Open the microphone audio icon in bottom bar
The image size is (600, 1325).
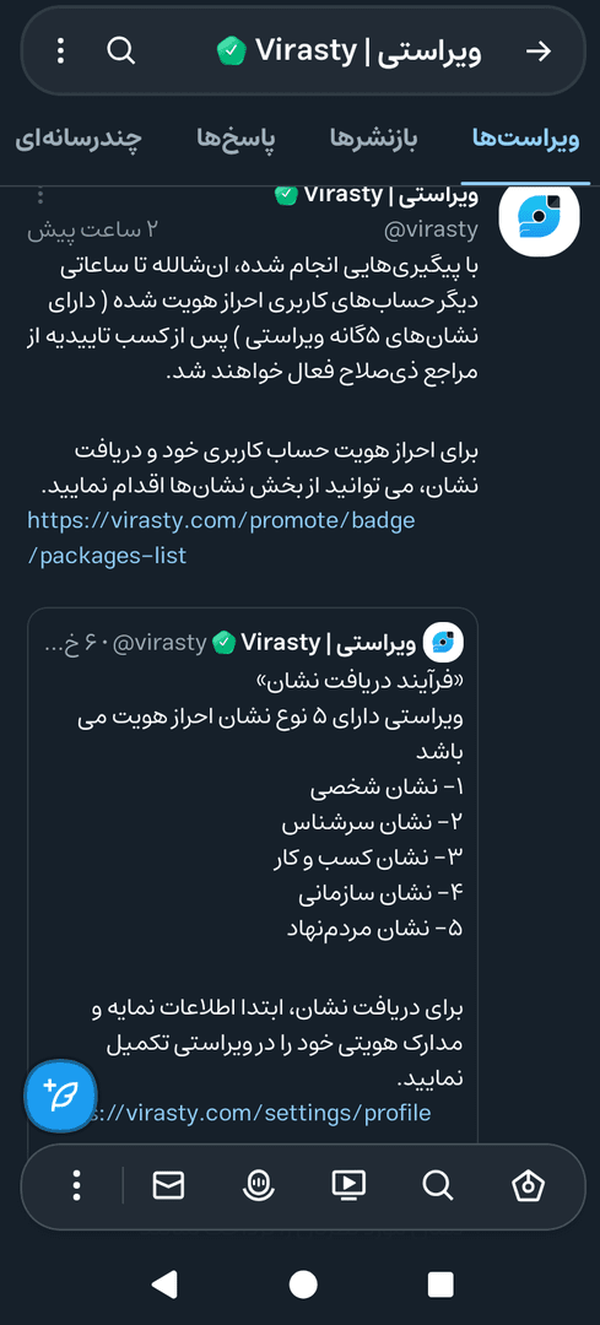(258, 1186)
